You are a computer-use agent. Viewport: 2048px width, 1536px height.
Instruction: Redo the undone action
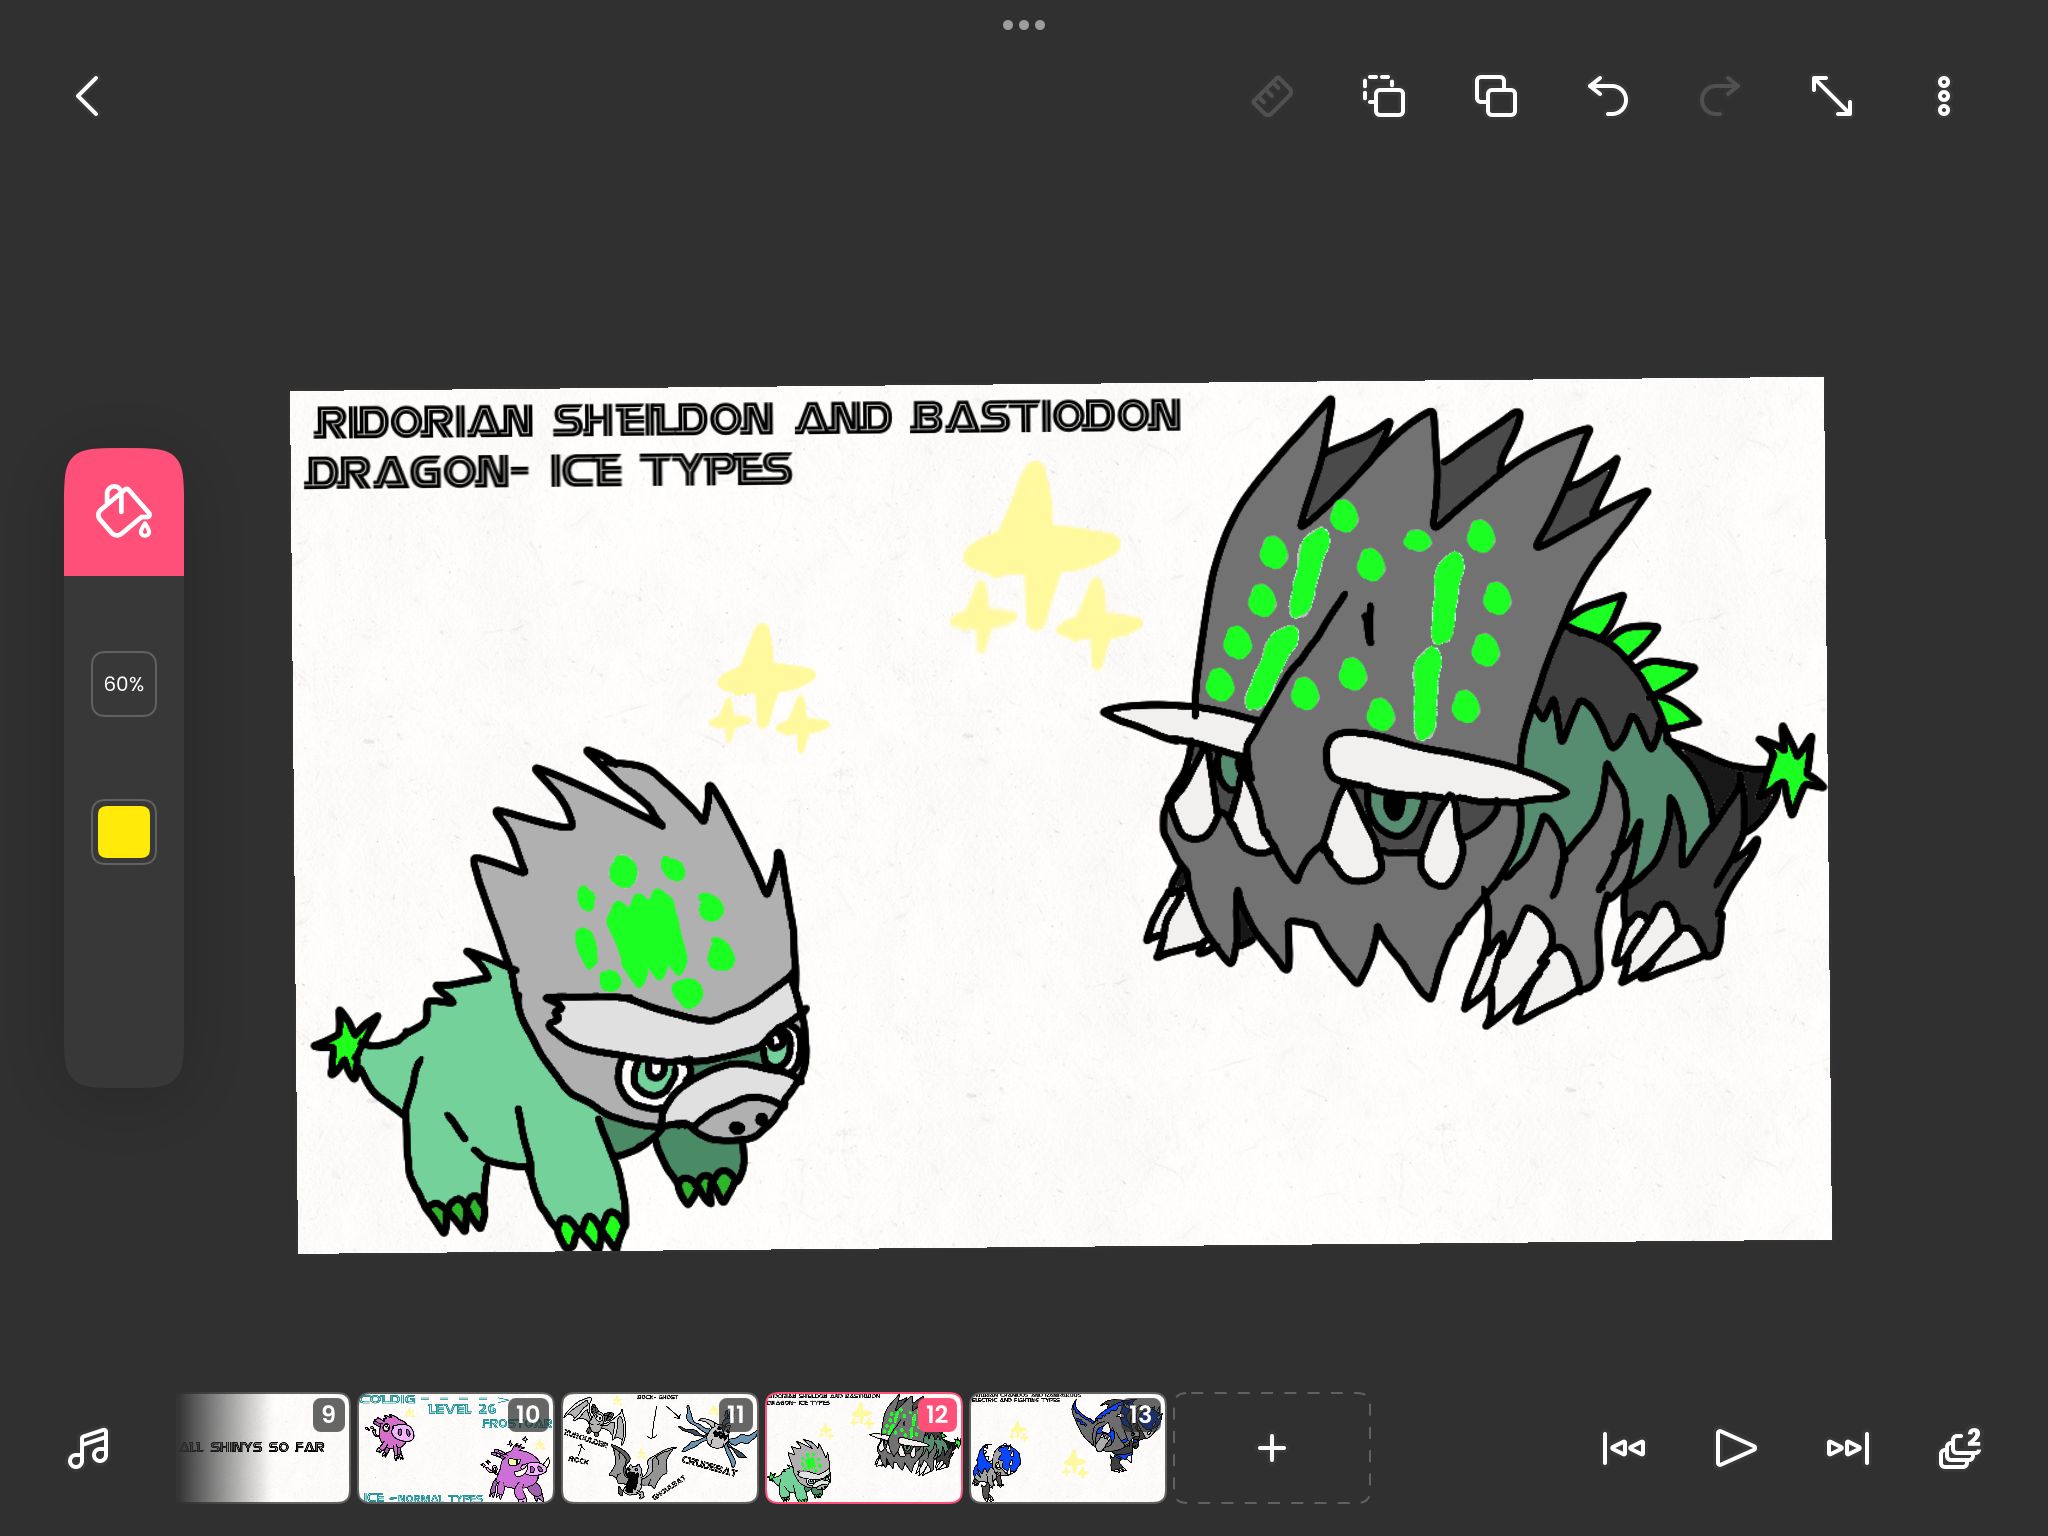coord(1720,96)
